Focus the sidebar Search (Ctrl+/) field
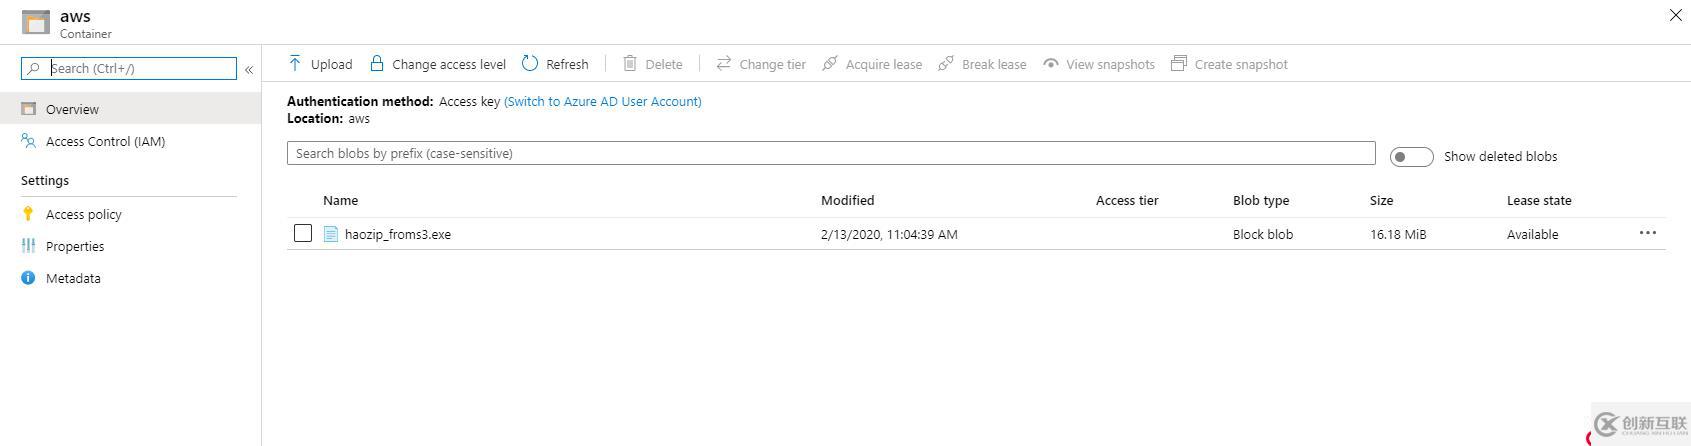Image resolution: width=1691 pixels, height=446 pixels. [129, 68]
